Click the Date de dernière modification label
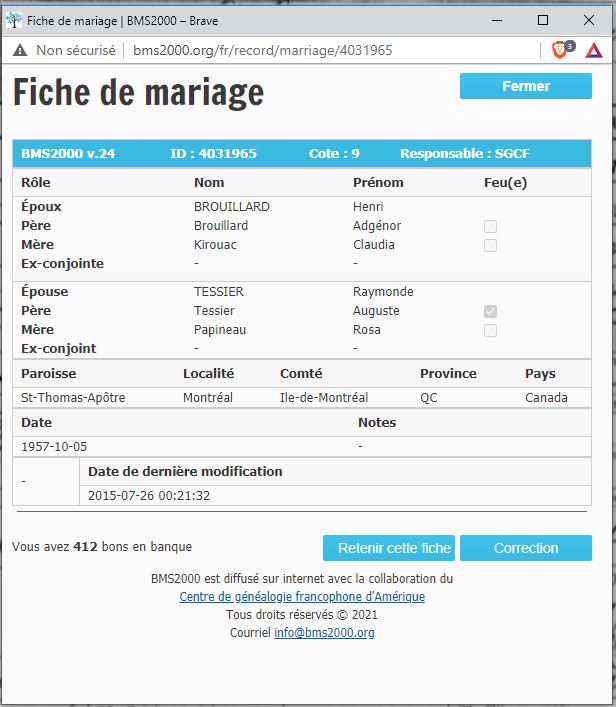This screenshot has height=707, width=616. (185, 472)
